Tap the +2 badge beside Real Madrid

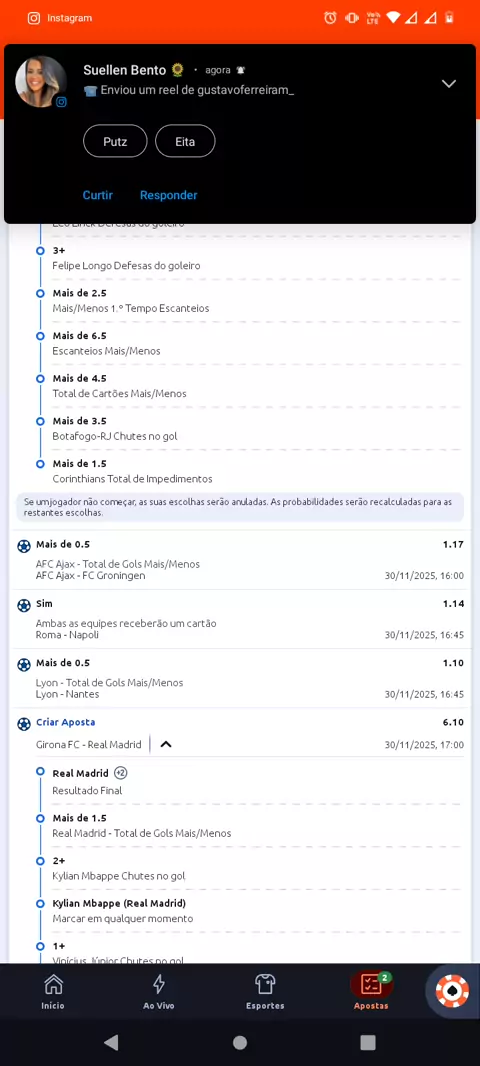(x=120, y=773)
